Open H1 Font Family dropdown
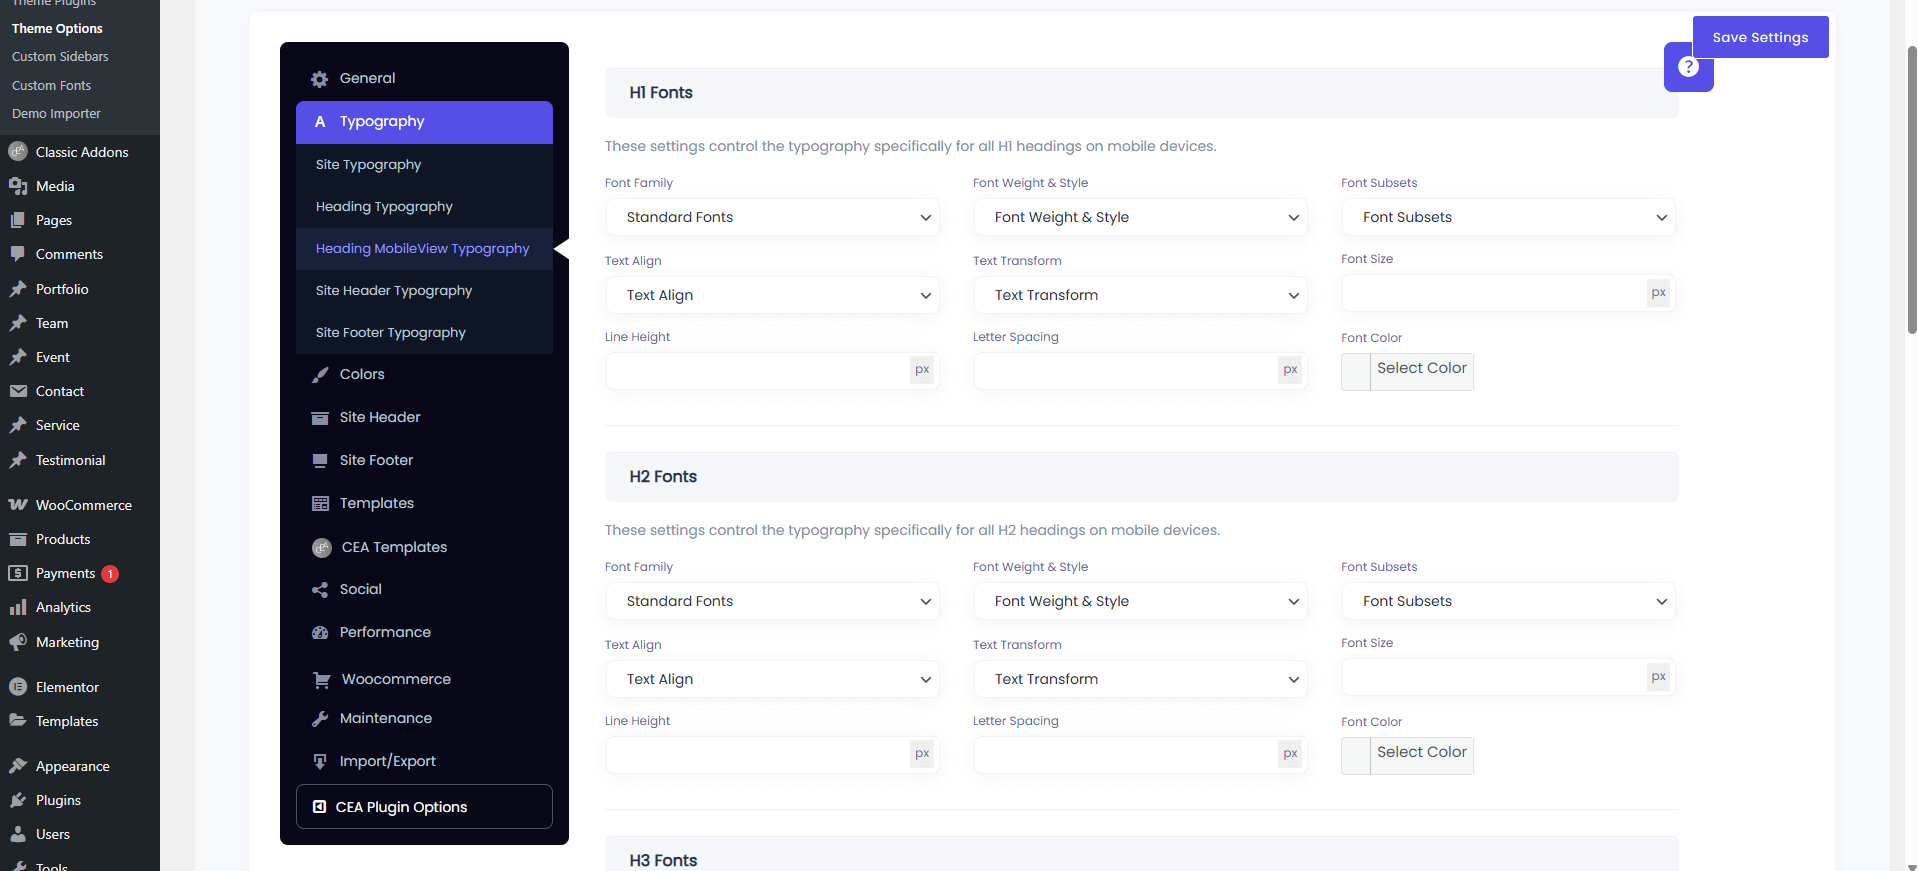The width and height of the screenshot is (1918, 871). (x=772, y=217)
